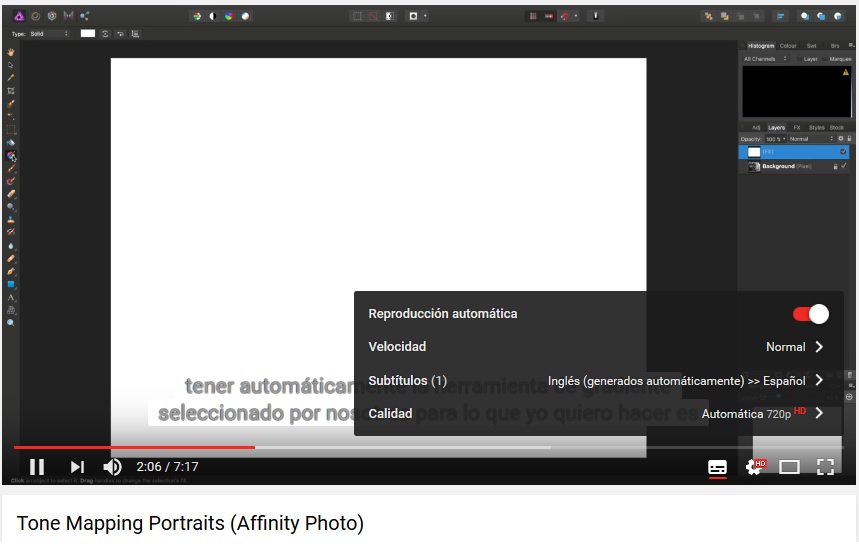Switch to the Styles tab
Viewport: 859px width, 544px height.
pyautogui.click(x=817, y=128)
